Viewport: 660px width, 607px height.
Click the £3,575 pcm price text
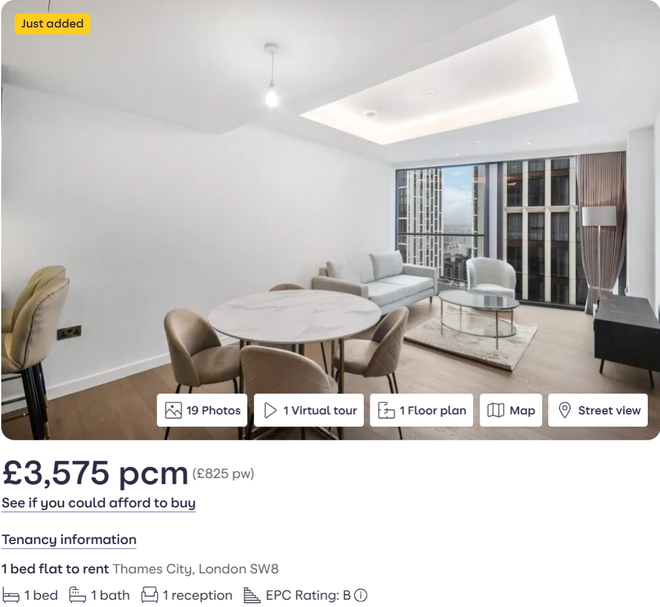pos(95,473)
